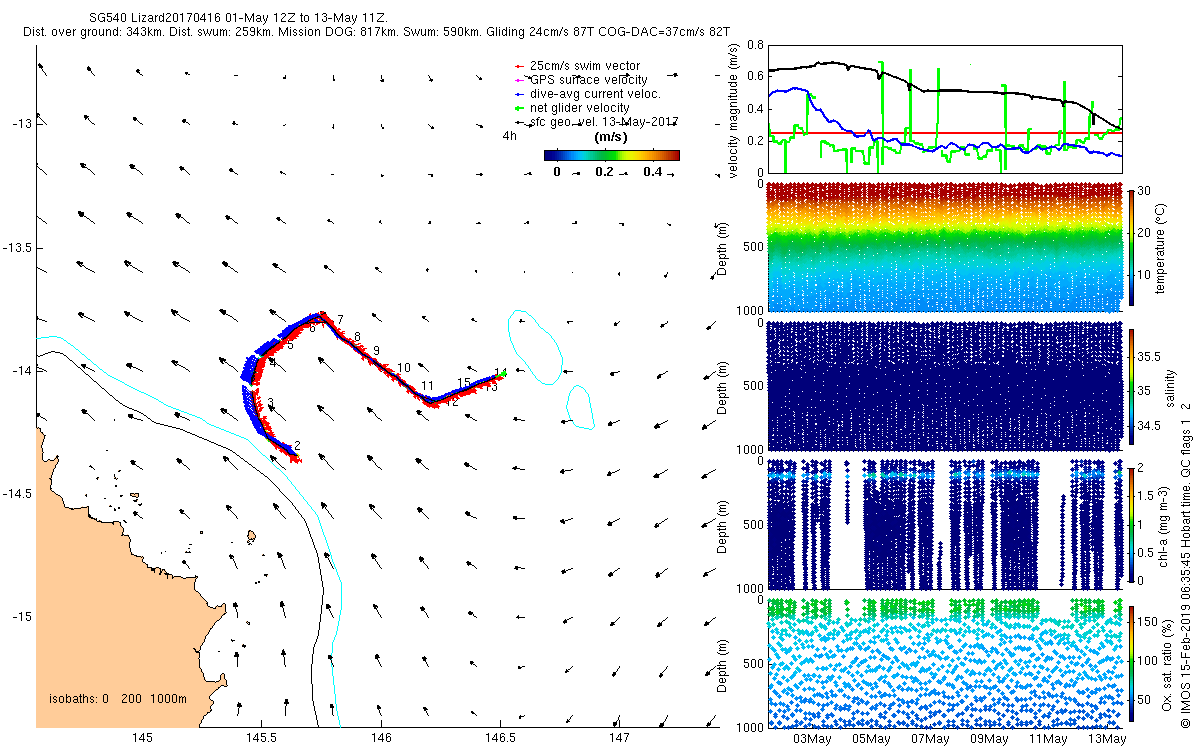Screen dimensions: 1200x750
Task: Select the salinity colorbar
Action: [1133, 384]
